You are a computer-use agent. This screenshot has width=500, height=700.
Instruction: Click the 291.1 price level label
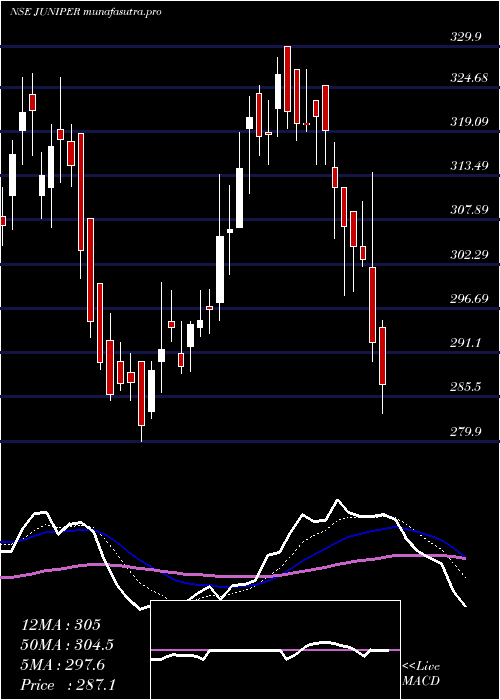pos(467,343)
